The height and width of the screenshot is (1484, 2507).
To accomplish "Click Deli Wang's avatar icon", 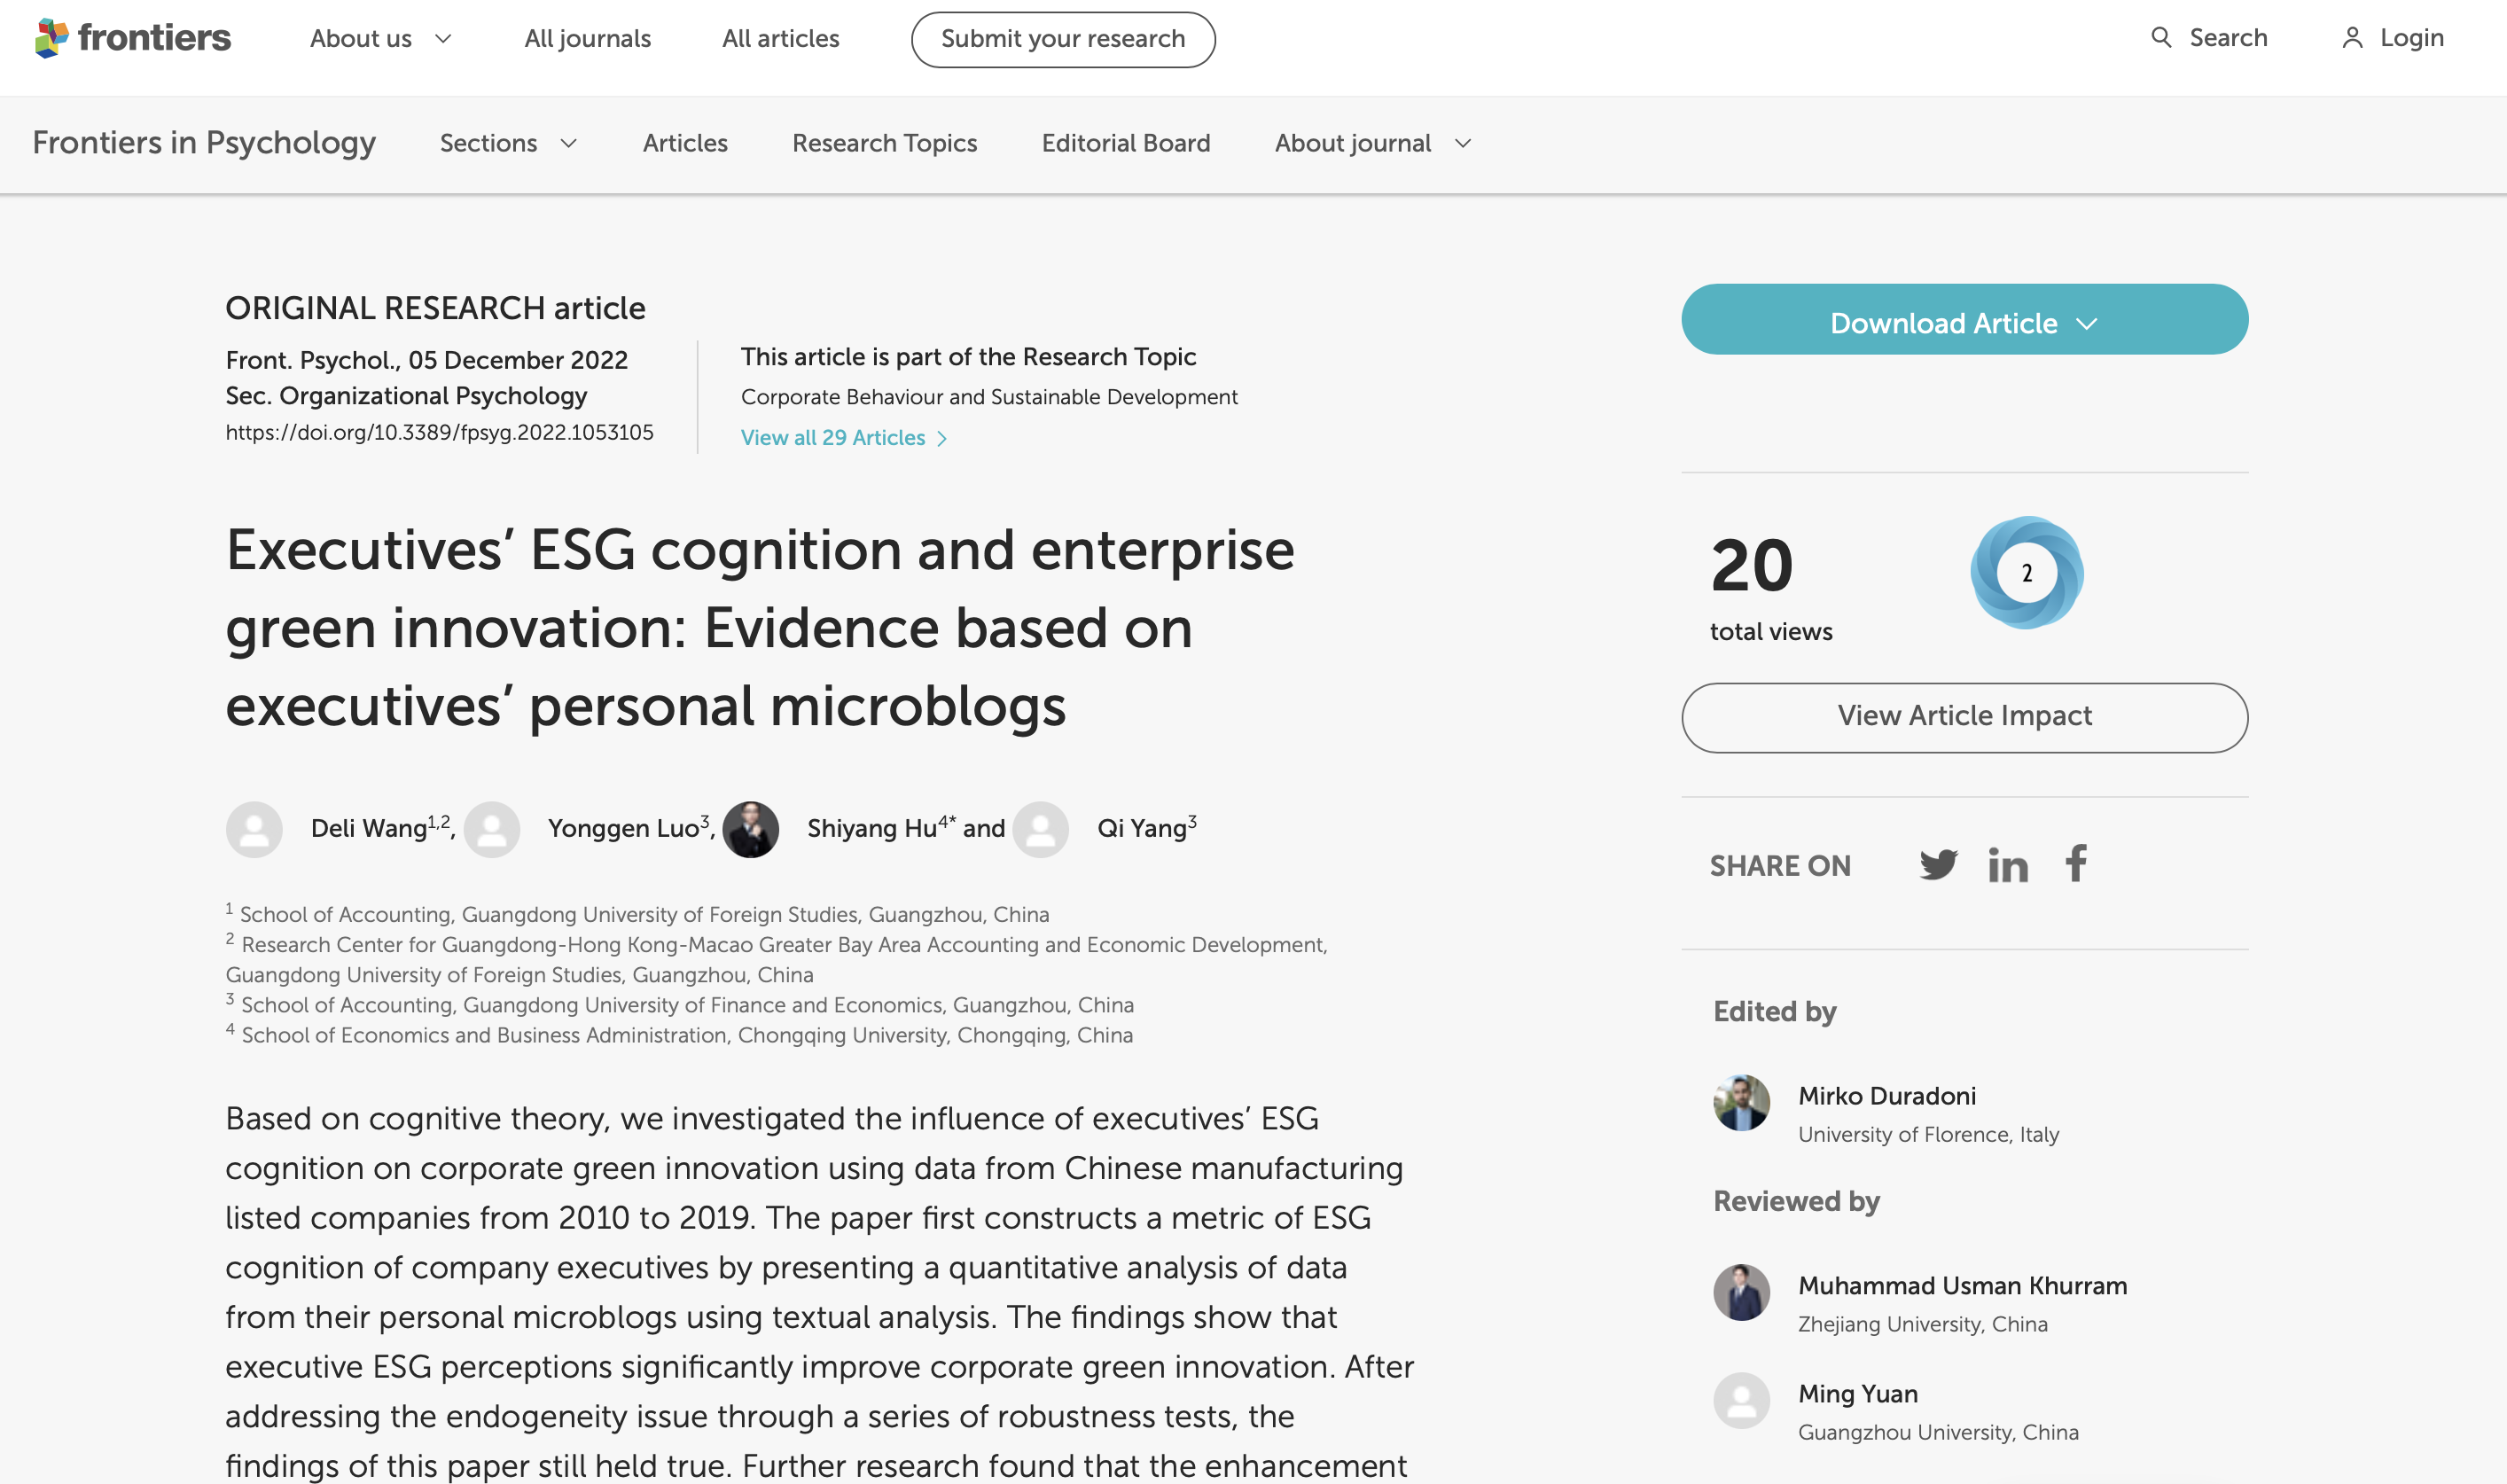I will pyautogui.click(x=254, y=829).
